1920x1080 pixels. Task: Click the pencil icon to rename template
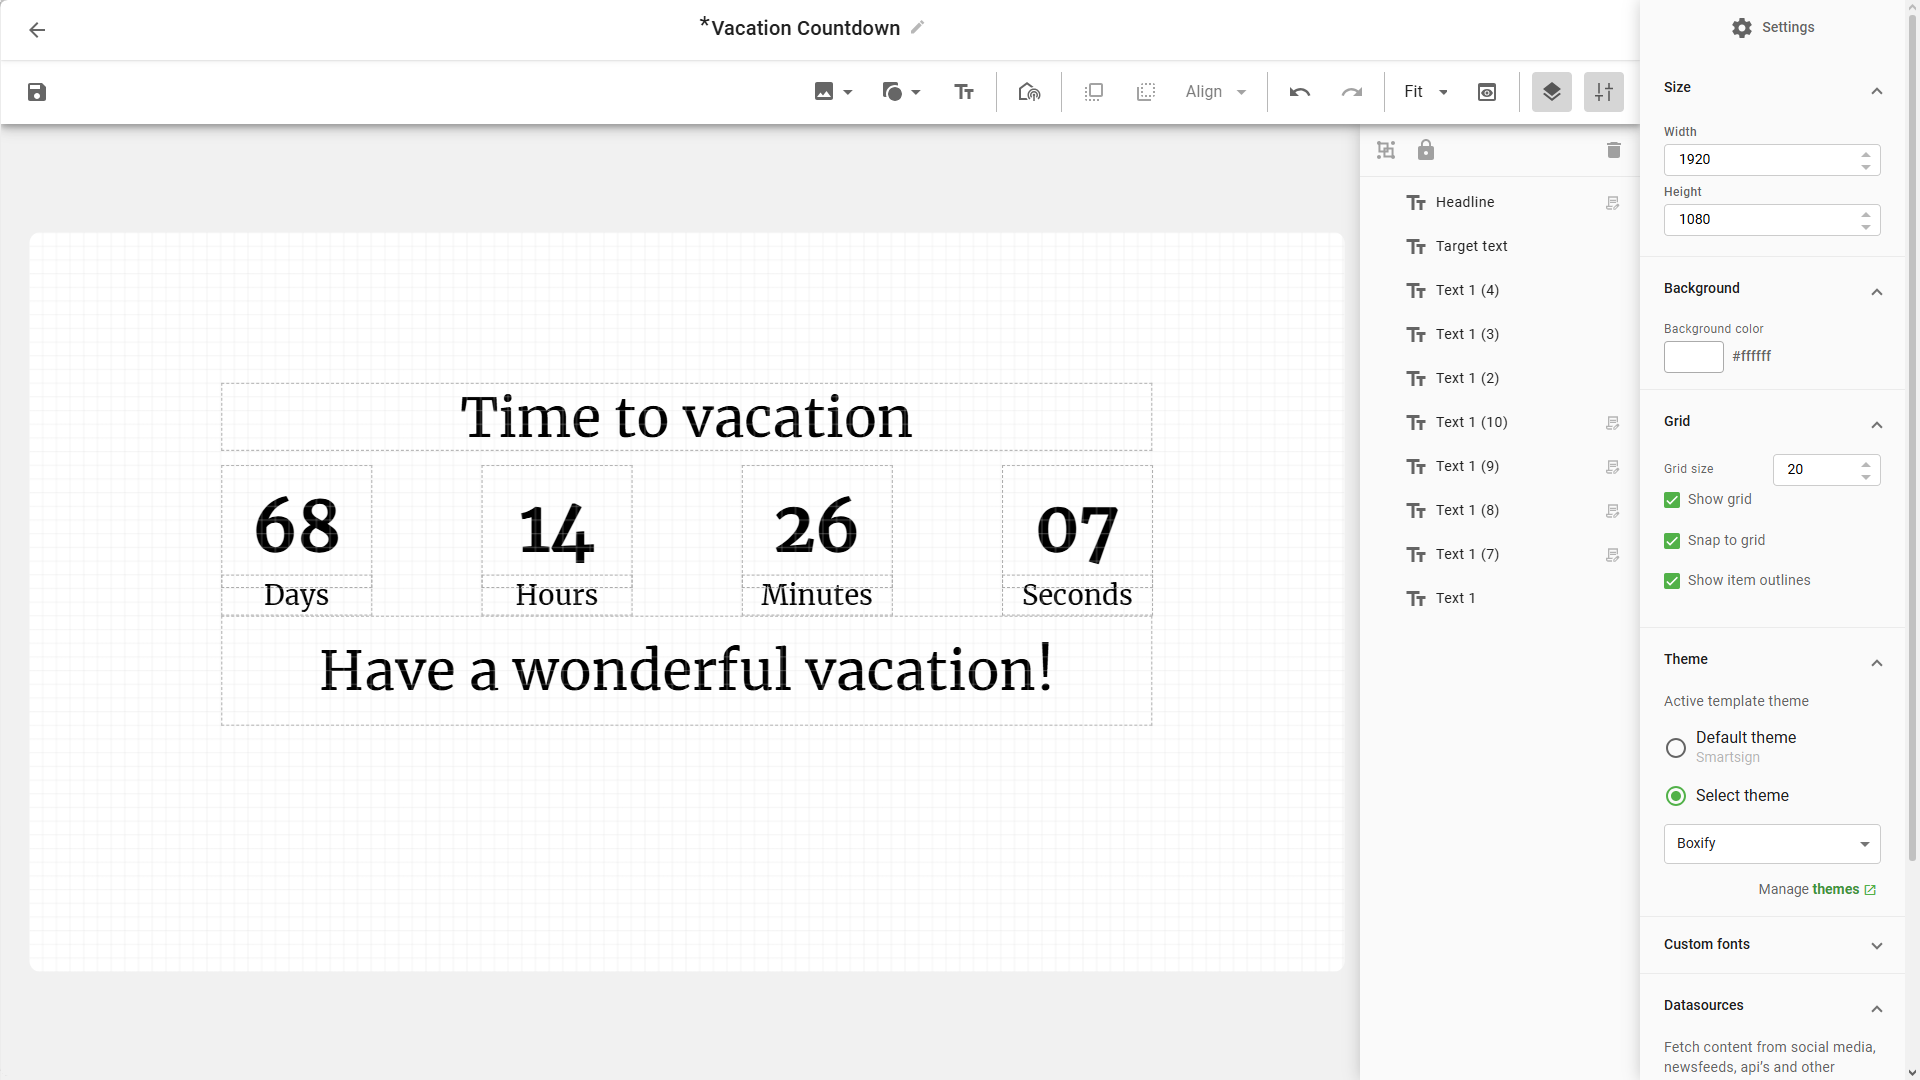pos(918,28)
